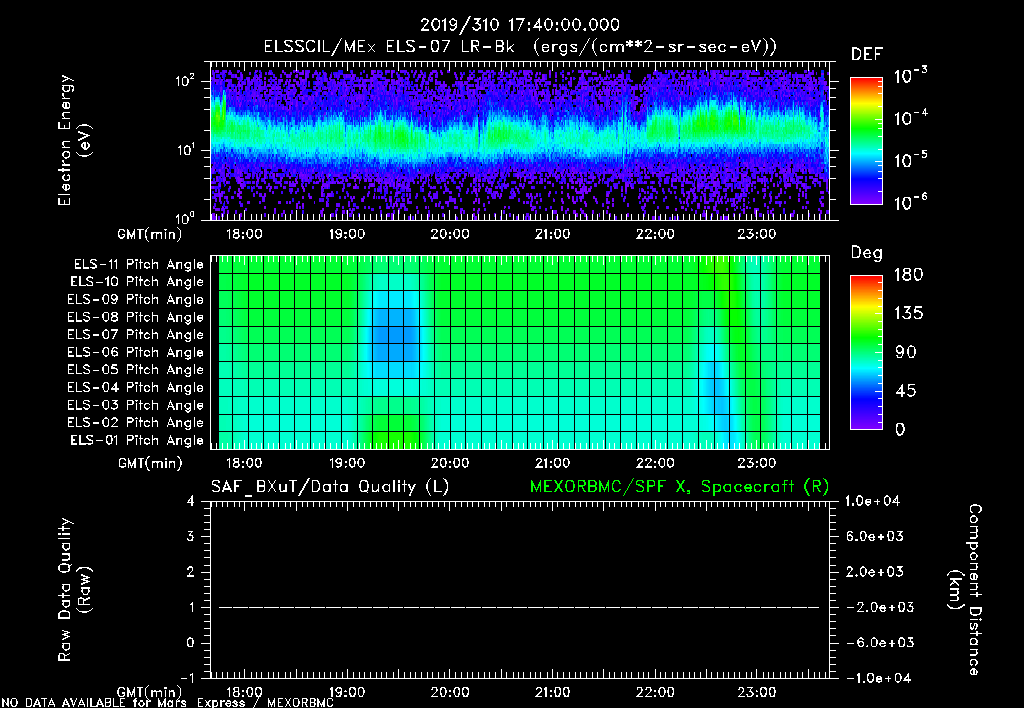This screenshot has height=708, width=1024.
Task: Click the Component Distance (km) axis label
Action: [x=965, y=589]
